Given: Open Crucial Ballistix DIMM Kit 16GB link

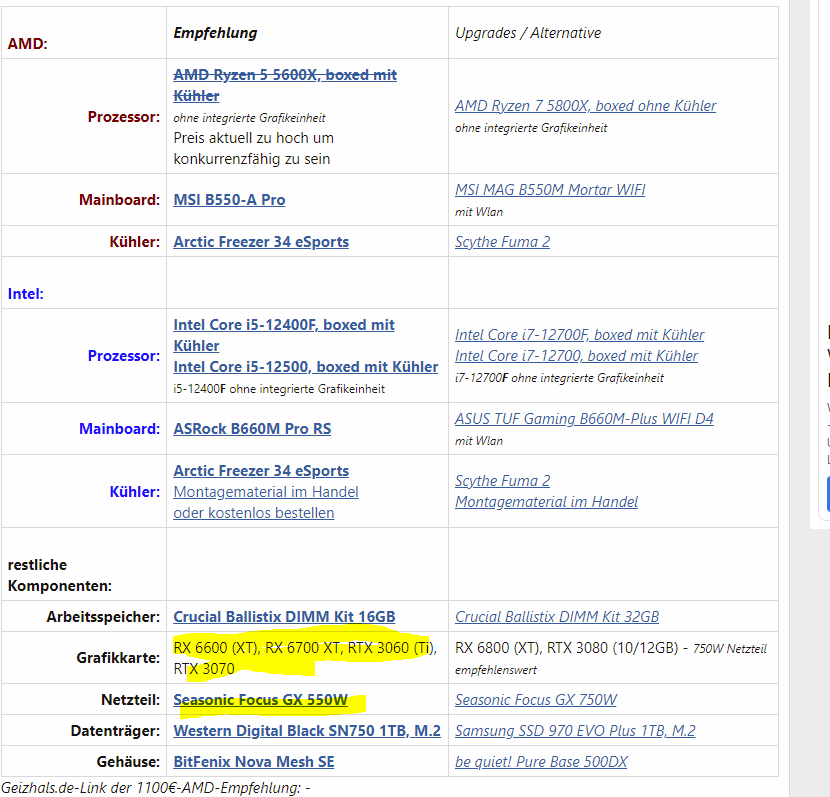Looking at the screenshot, I should (x=284, y=617).
